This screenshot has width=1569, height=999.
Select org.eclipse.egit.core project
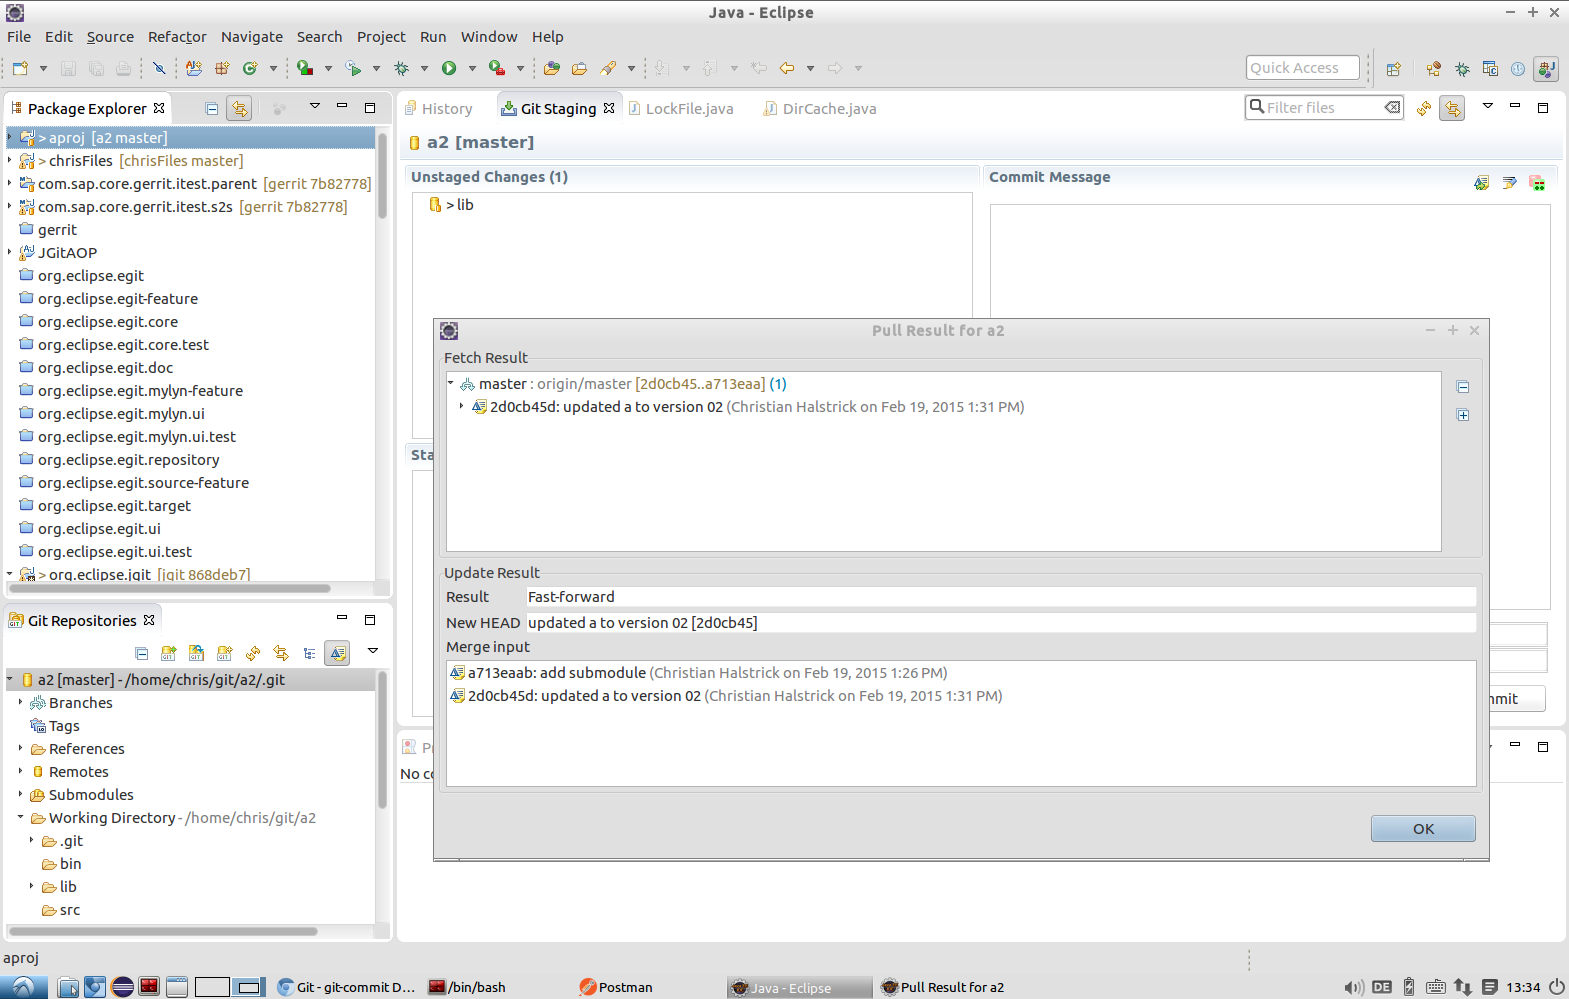(x=108, y=322)
